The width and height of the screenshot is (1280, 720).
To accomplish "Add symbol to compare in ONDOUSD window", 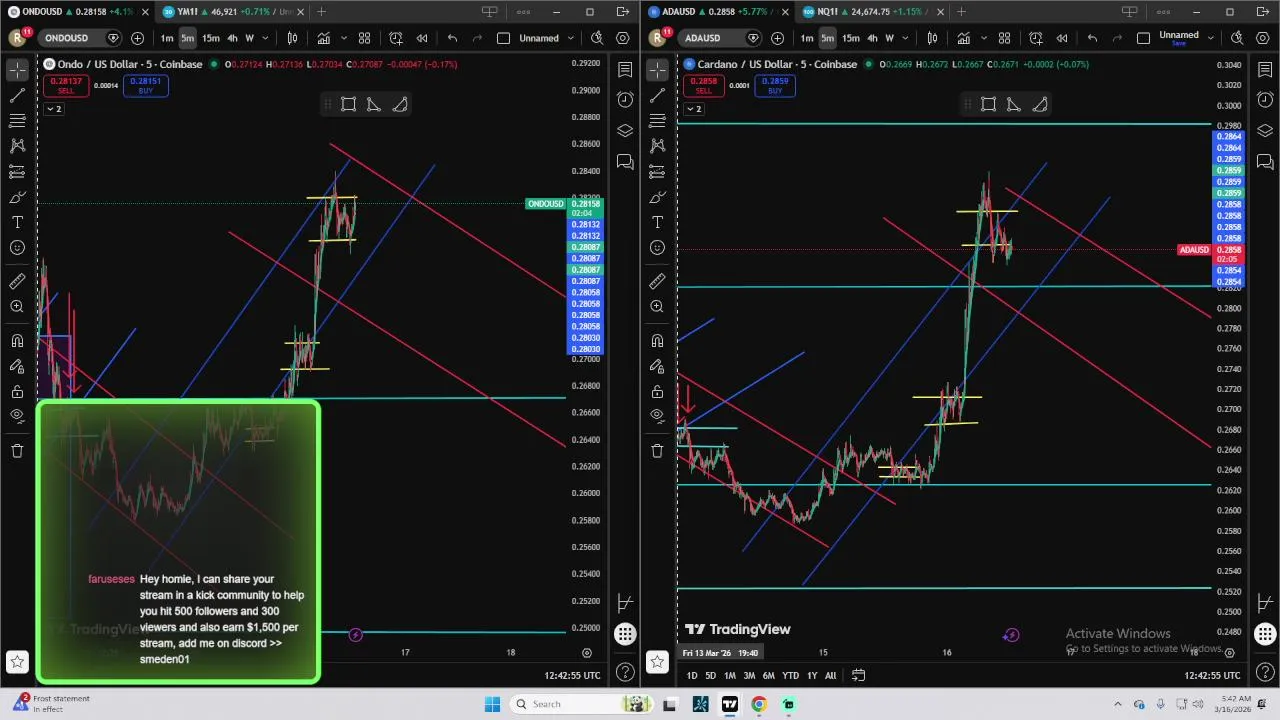I will point(137,38).
